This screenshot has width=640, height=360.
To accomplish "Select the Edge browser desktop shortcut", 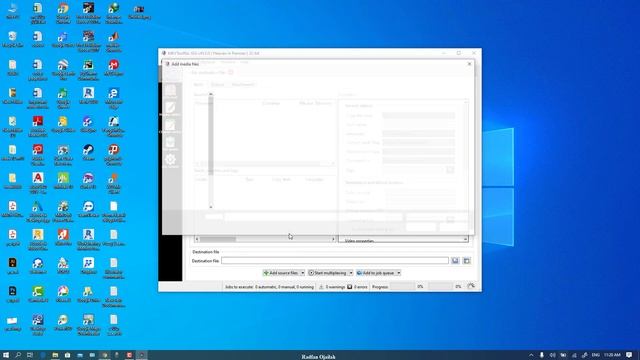I will pyautogui.click(x=113, y=96).
